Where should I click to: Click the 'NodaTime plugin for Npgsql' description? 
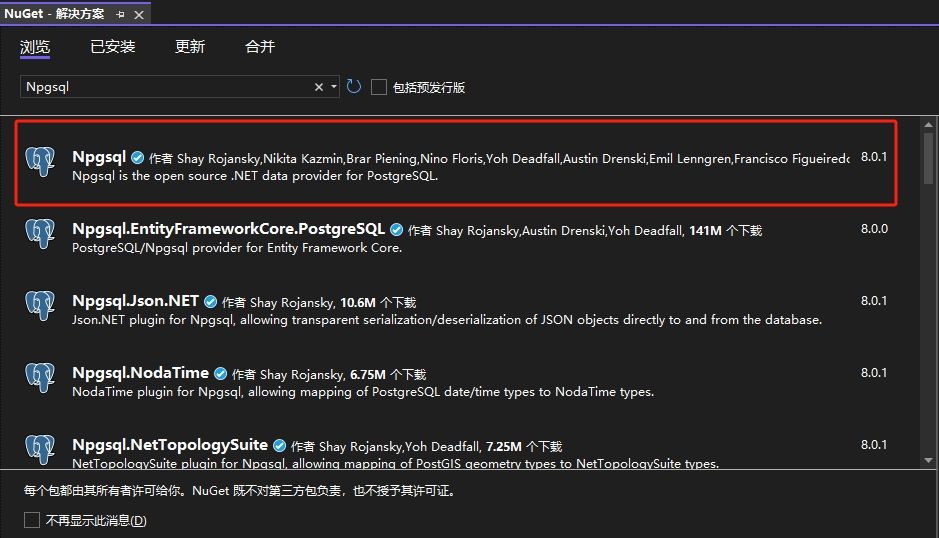363,392
